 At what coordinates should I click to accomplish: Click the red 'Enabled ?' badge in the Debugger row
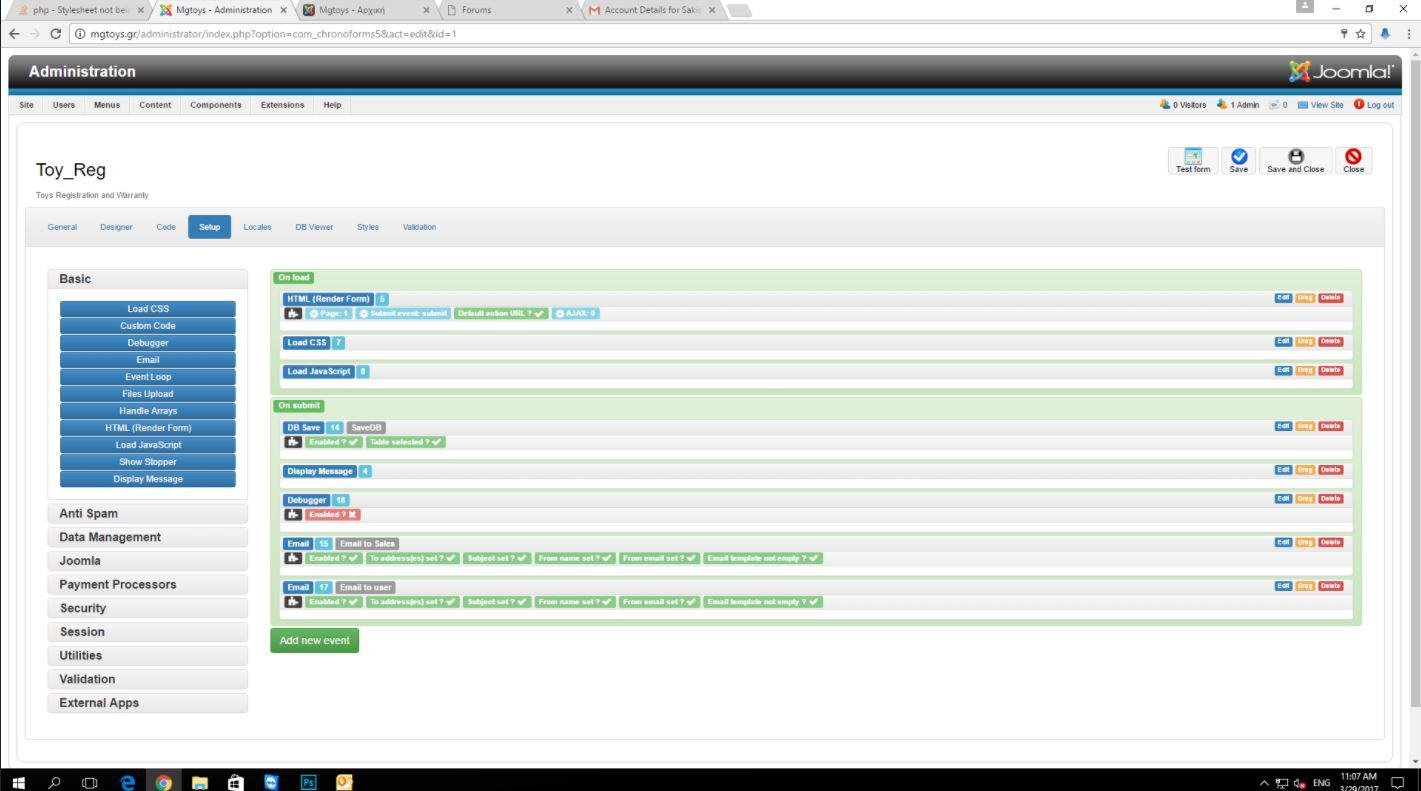[333, 514]
